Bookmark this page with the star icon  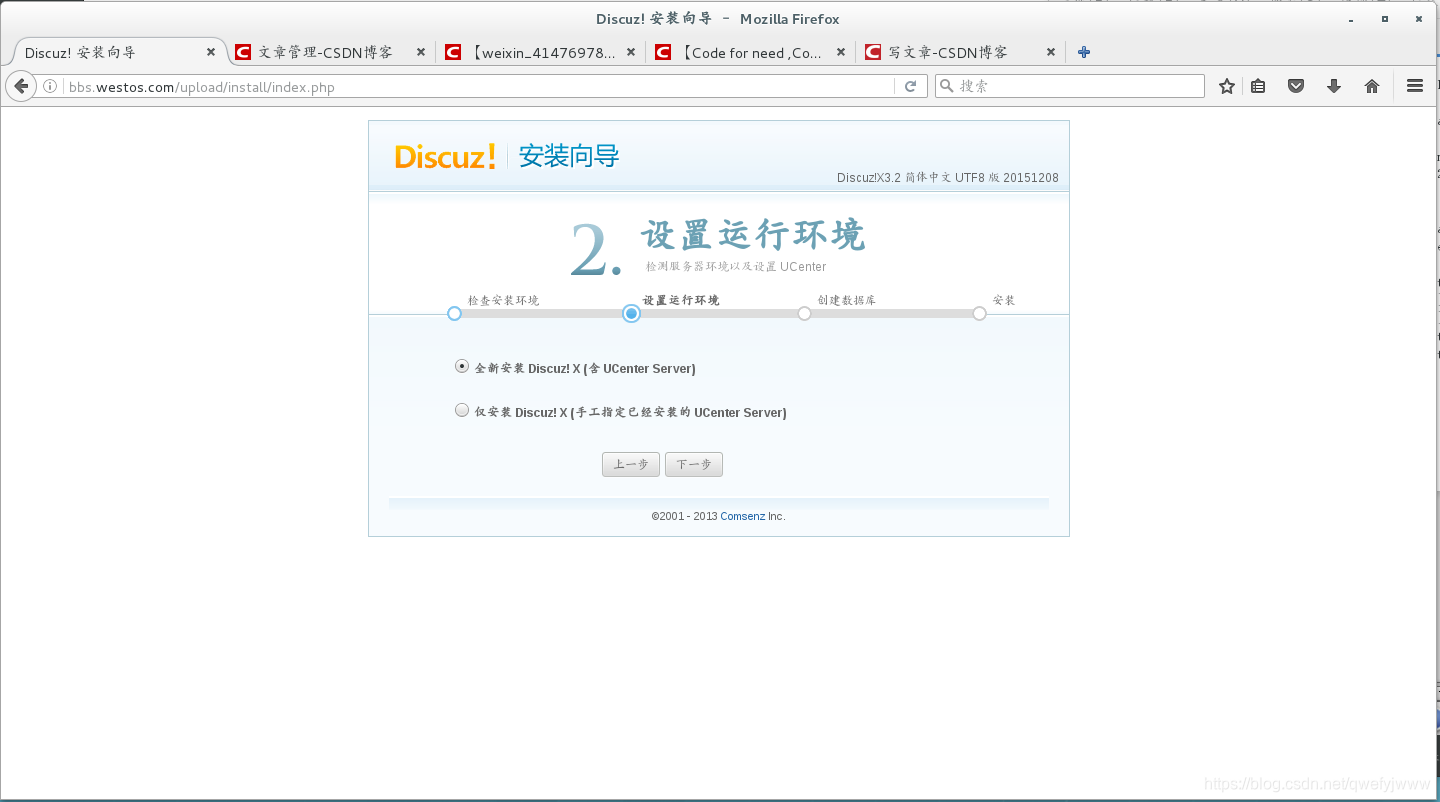(x=1227, y=87)
